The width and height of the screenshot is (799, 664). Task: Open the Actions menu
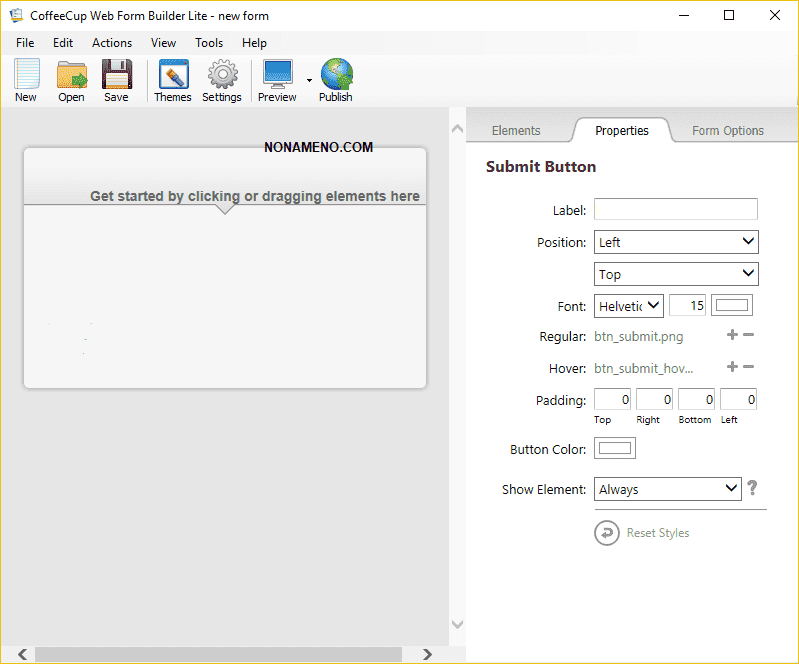pos(111,43)
